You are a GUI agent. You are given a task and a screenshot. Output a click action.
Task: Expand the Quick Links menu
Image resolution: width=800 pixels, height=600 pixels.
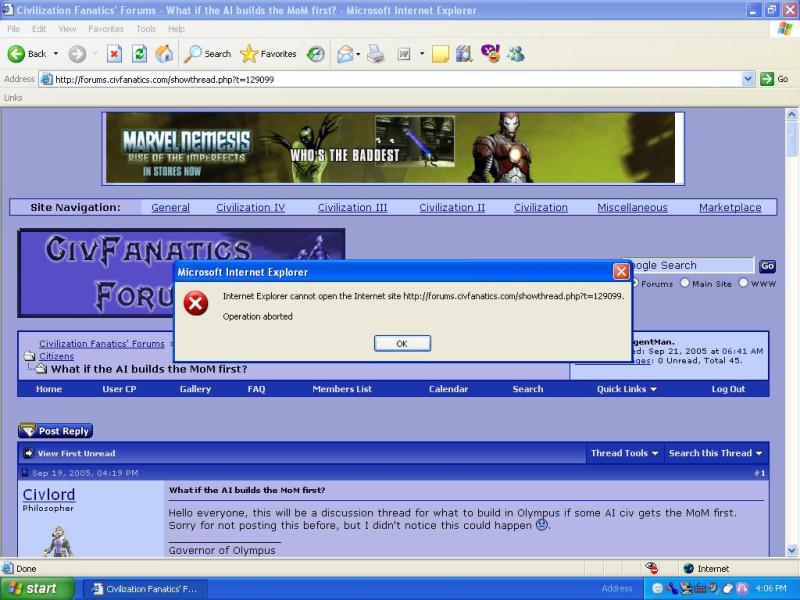627,389
